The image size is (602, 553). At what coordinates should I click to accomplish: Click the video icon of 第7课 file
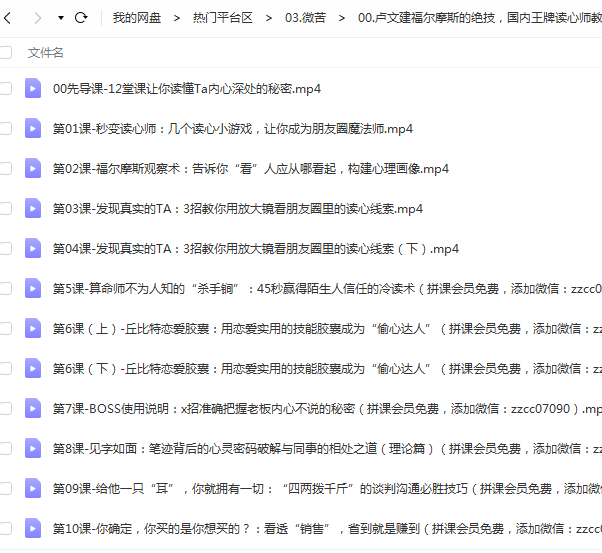pyautogui.click(x=33, y=409)
